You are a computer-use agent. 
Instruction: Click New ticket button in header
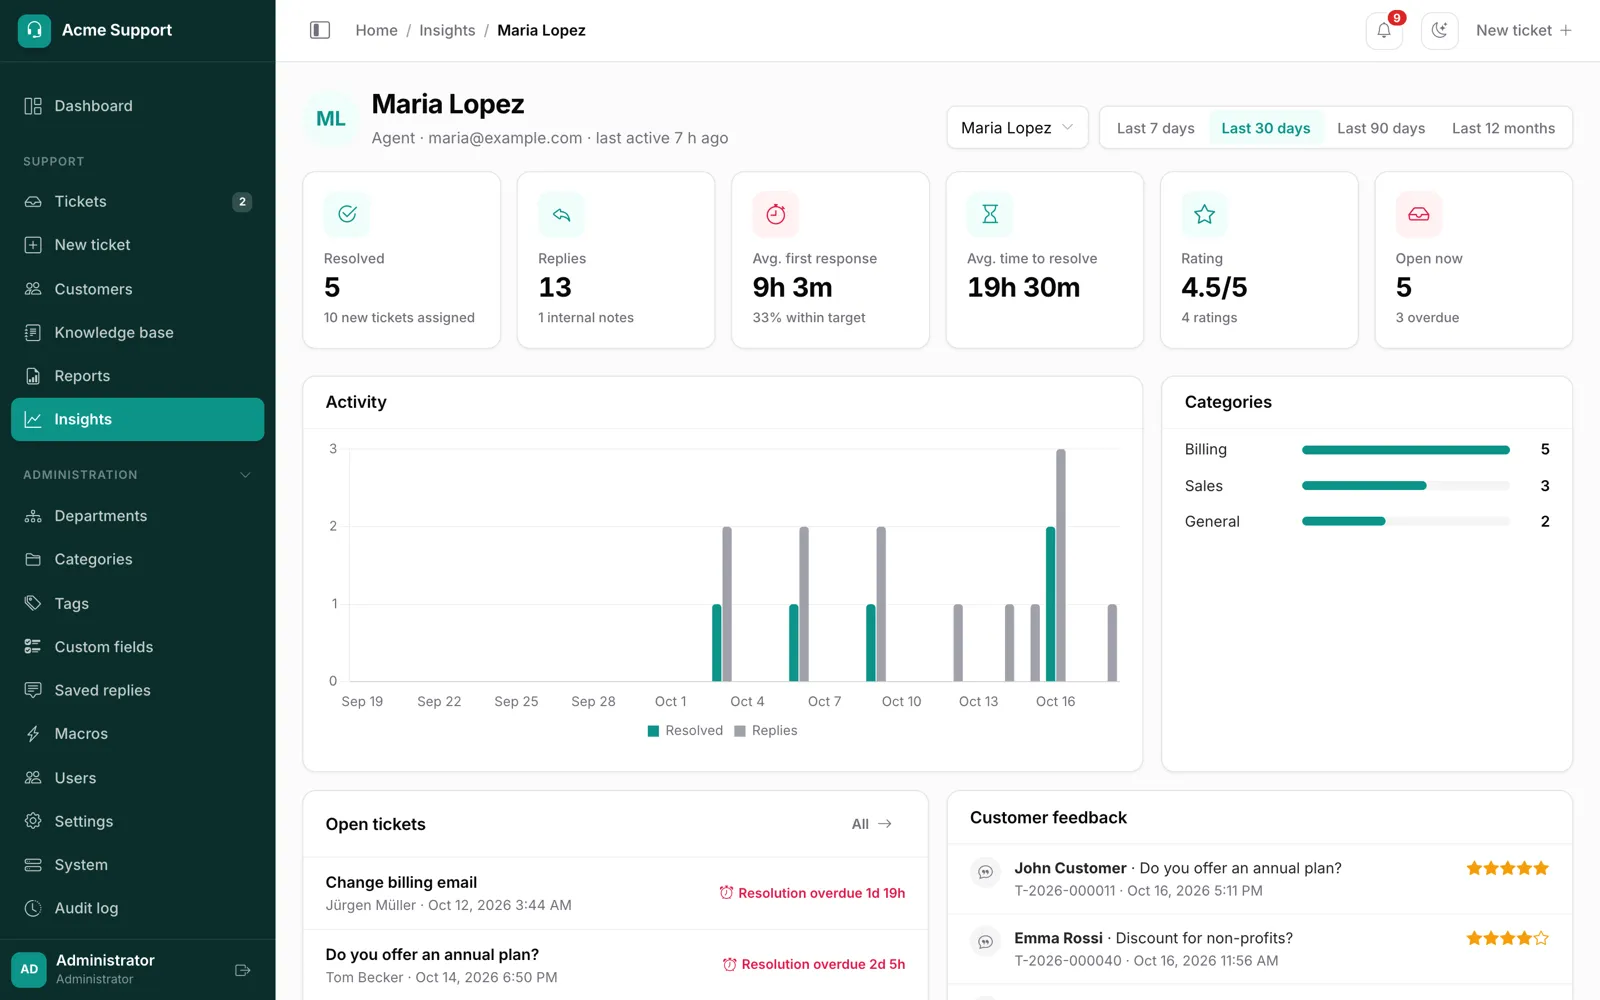click(x=1524, y=30)
